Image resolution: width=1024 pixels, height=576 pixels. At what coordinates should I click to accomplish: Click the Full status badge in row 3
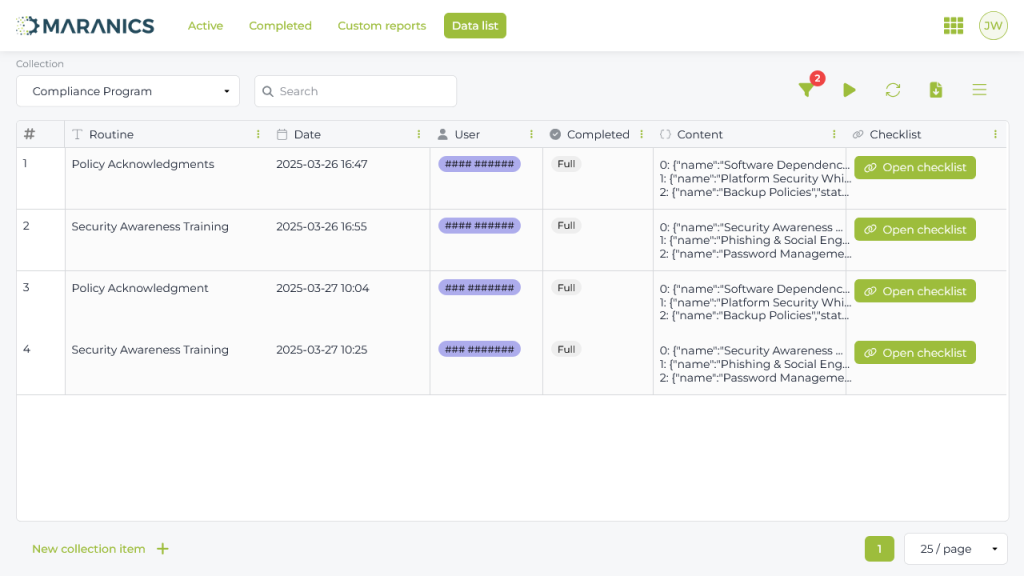pyautogui.click(x=566, y=287)
